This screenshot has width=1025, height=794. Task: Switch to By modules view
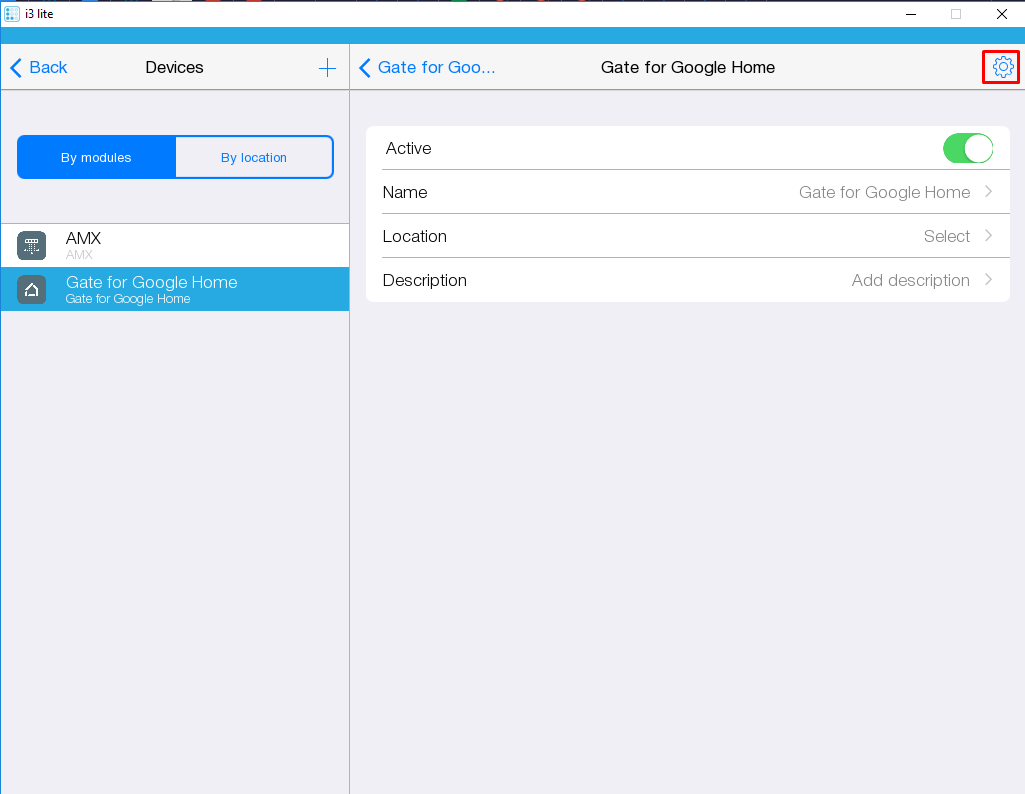tap(96, 158)
